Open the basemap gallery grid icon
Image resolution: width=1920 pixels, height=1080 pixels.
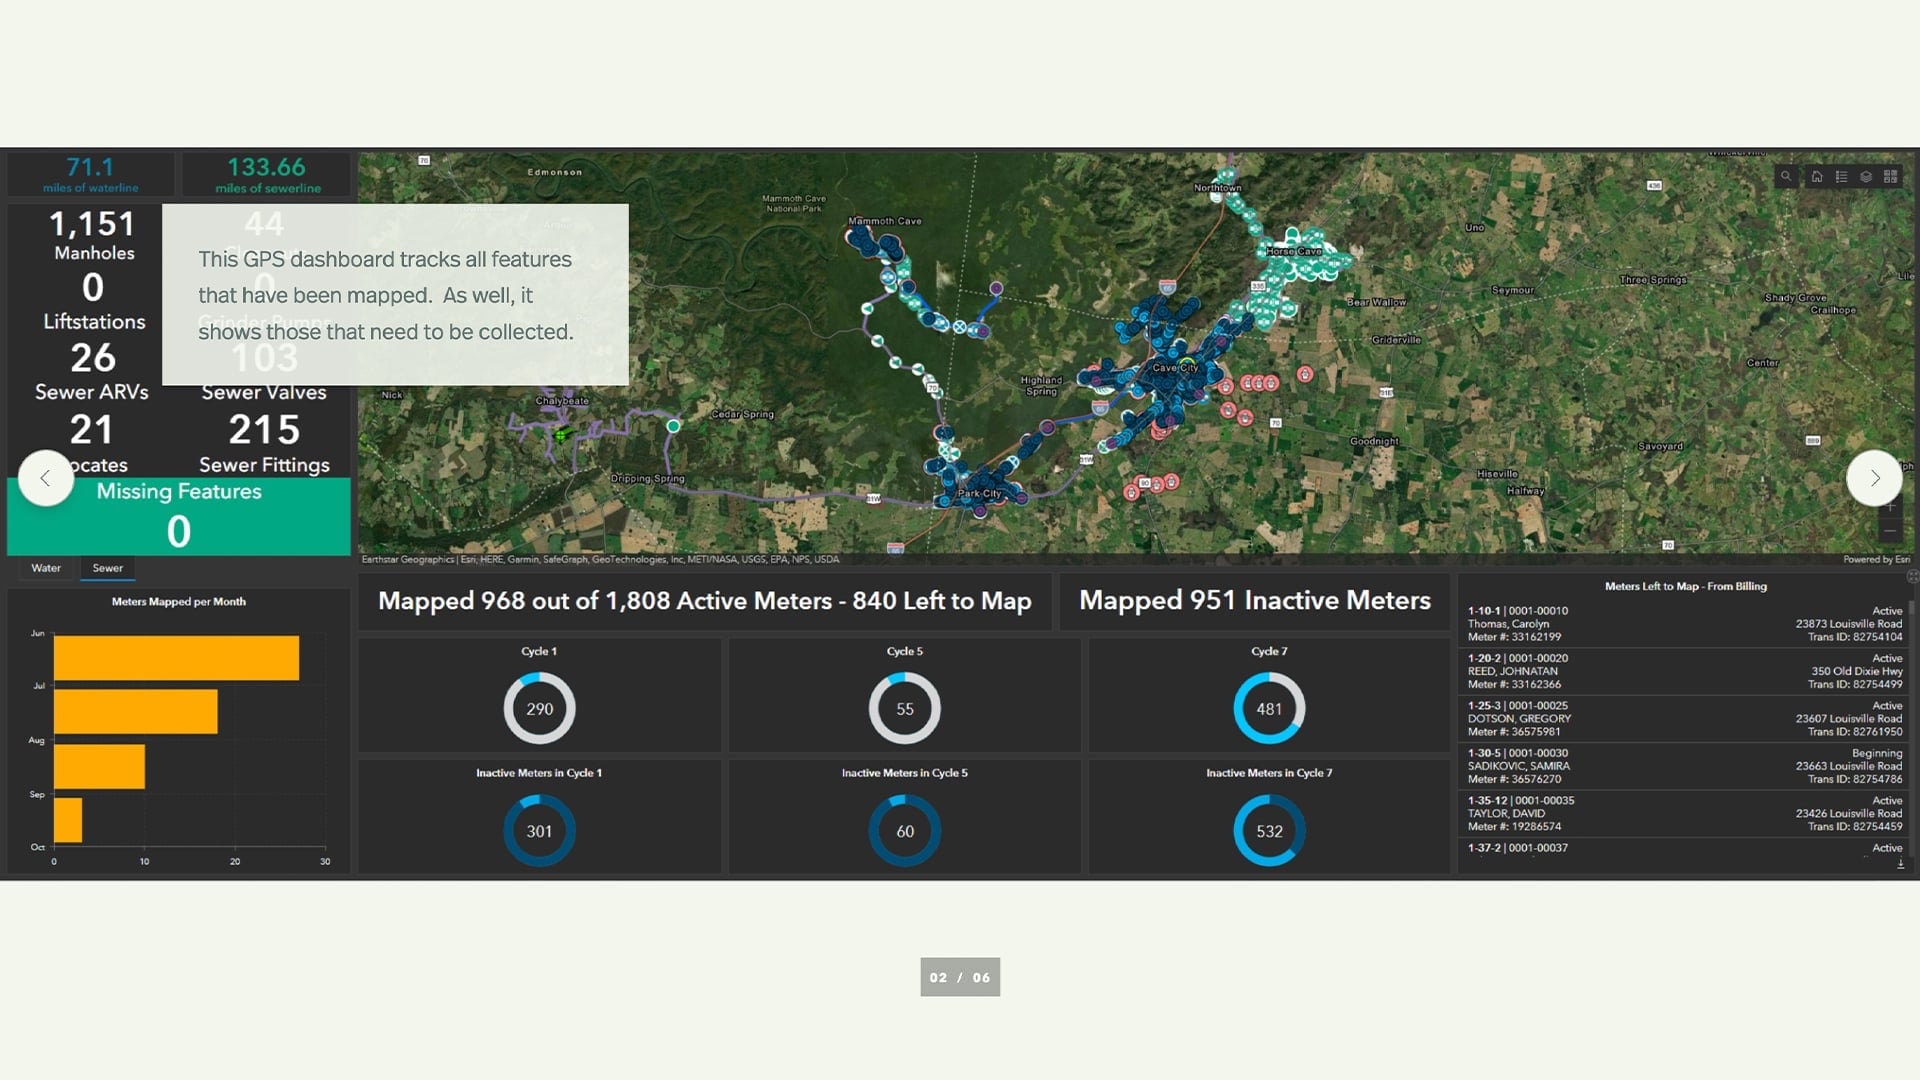point(1890,176)
